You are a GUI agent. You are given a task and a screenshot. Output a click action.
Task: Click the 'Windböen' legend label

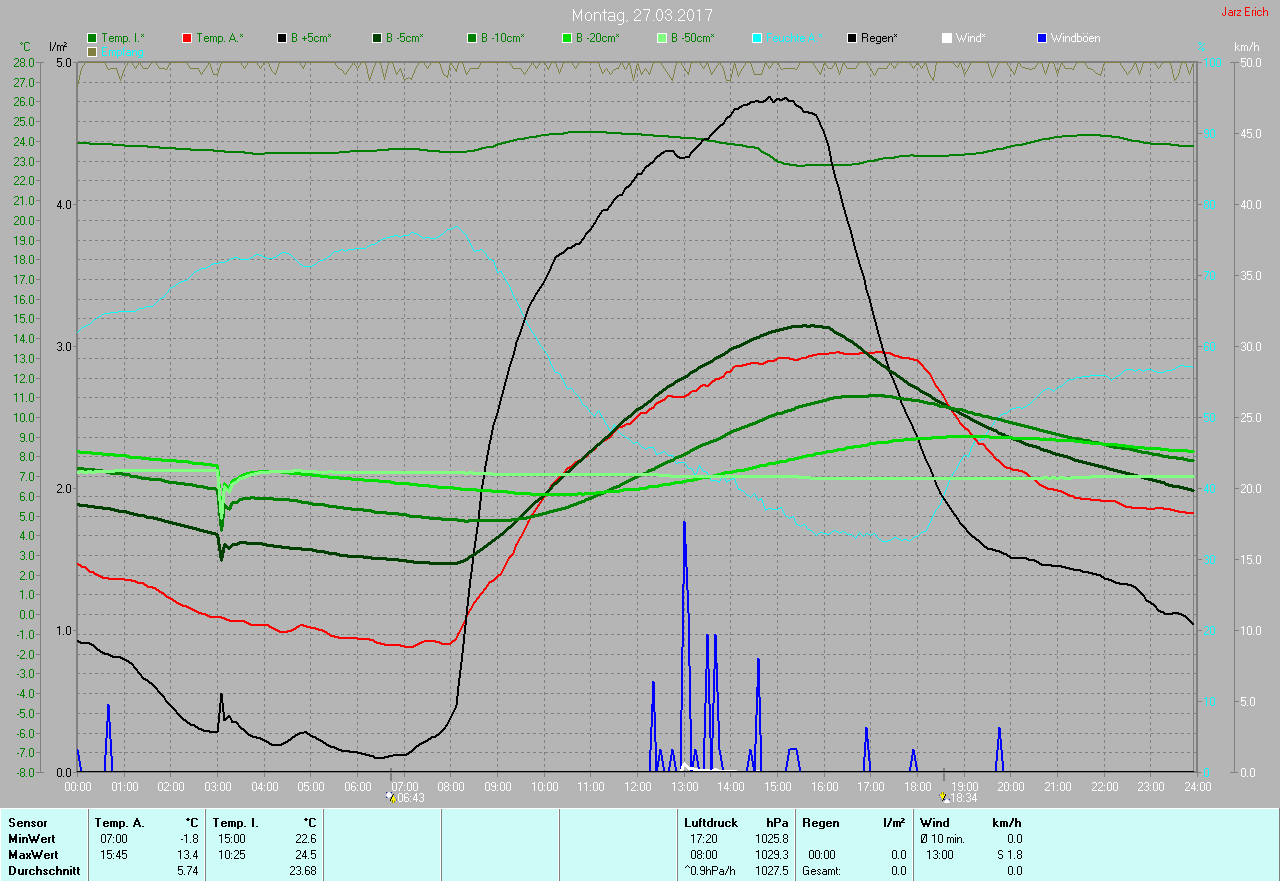[1075, 38]
